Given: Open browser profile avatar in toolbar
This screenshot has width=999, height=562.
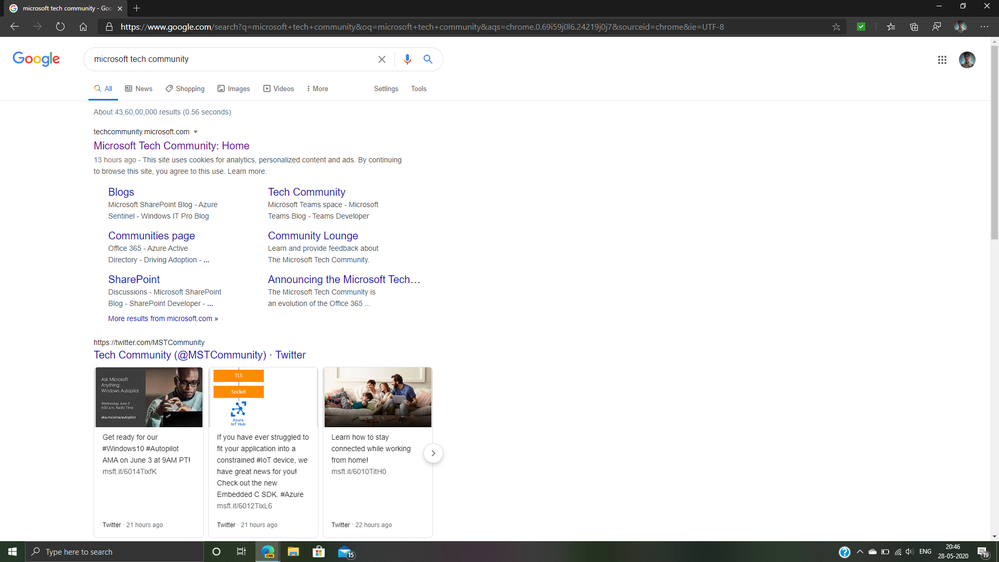Looking at the screenshot, I should pos(960,27).
